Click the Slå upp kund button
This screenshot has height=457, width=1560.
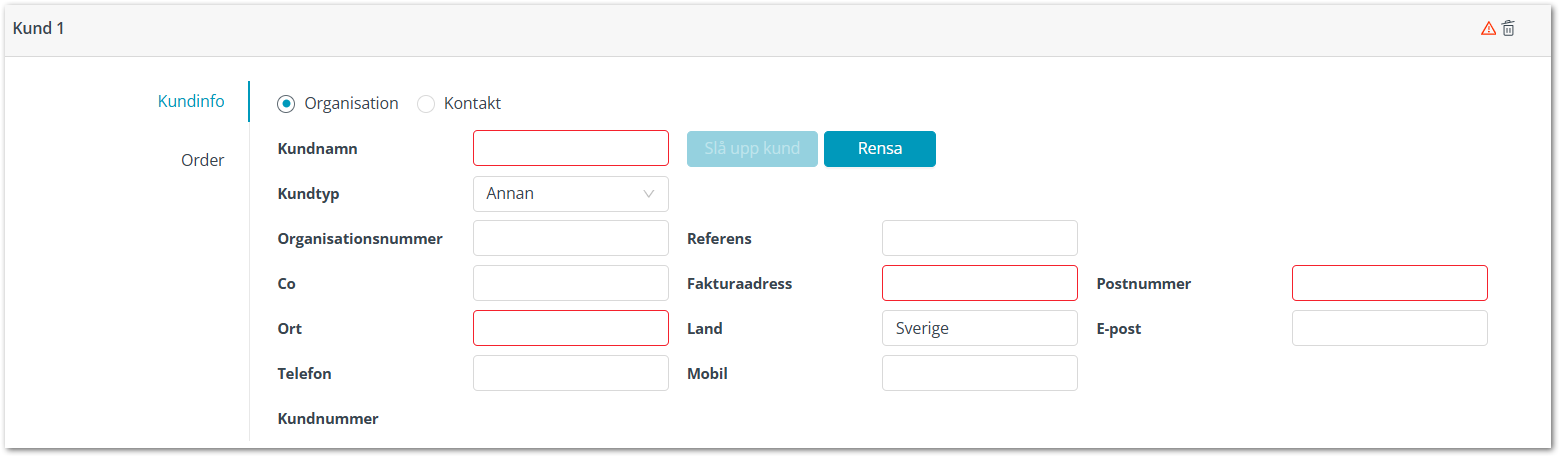pyautogui.click(x=752, y=149)
